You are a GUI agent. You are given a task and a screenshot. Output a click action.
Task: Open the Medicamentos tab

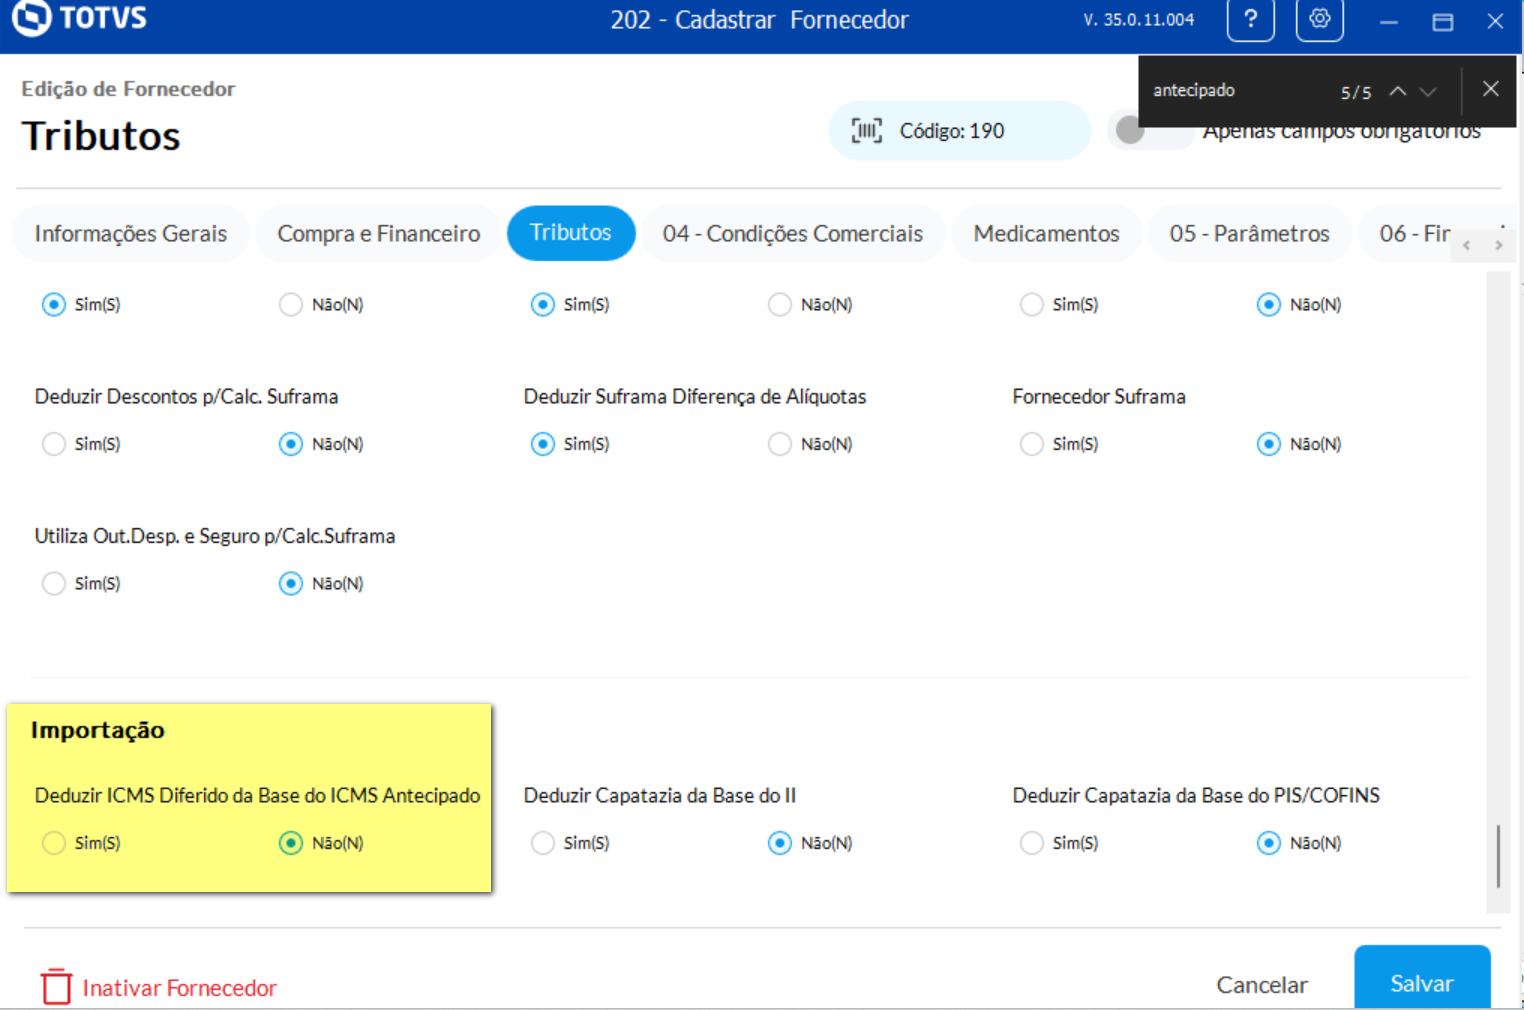[1046, 233]
